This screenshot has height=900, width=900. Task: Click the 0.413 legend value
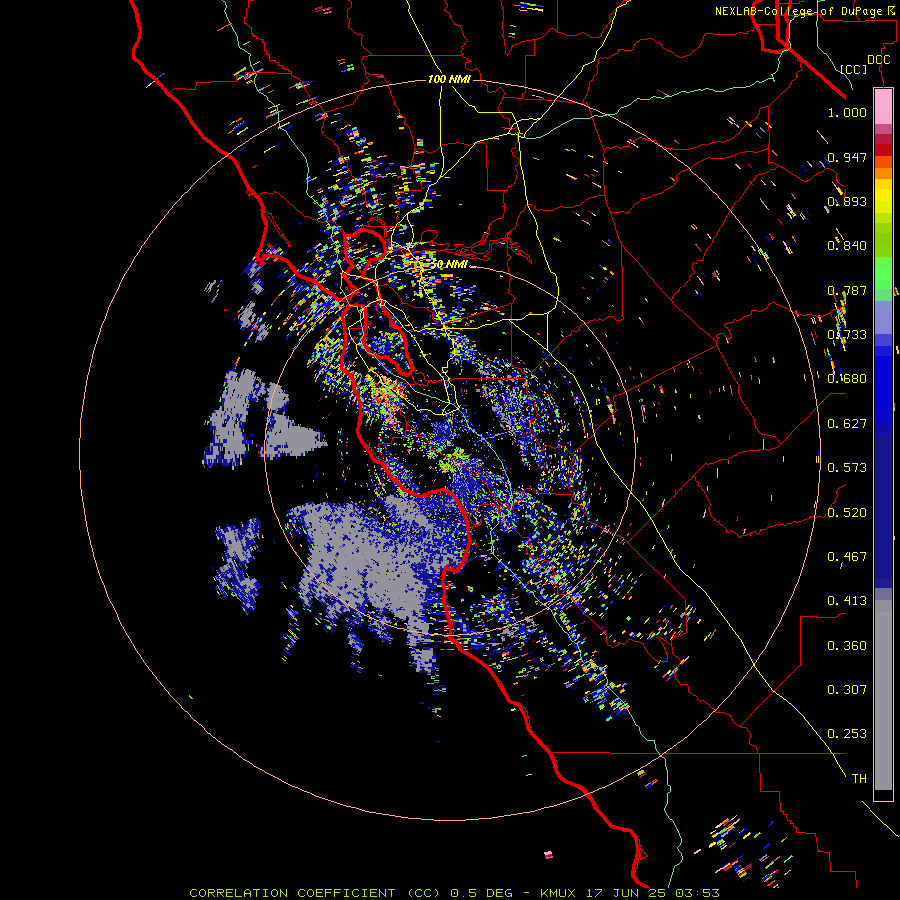pos(847,601)
